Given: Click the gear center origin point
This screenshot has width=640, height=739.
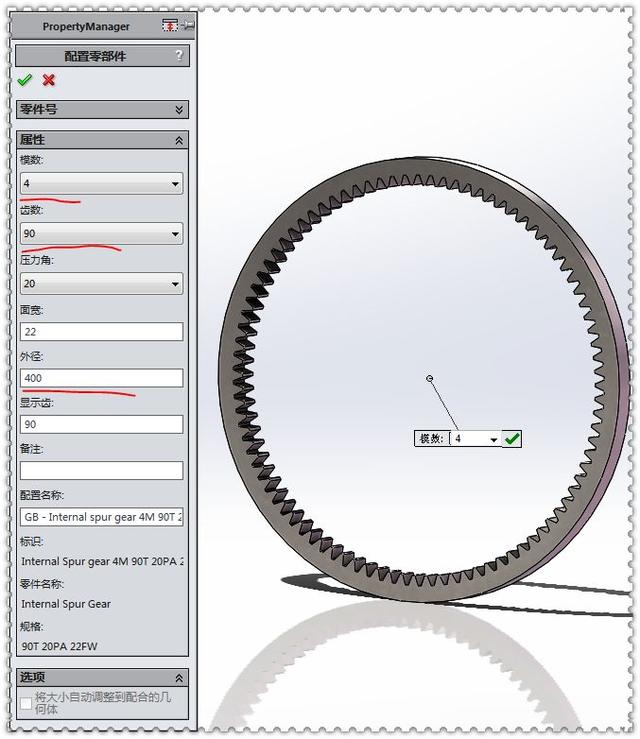Looking at the screenshot, I should pyautogui.click(x=429, y=378).
